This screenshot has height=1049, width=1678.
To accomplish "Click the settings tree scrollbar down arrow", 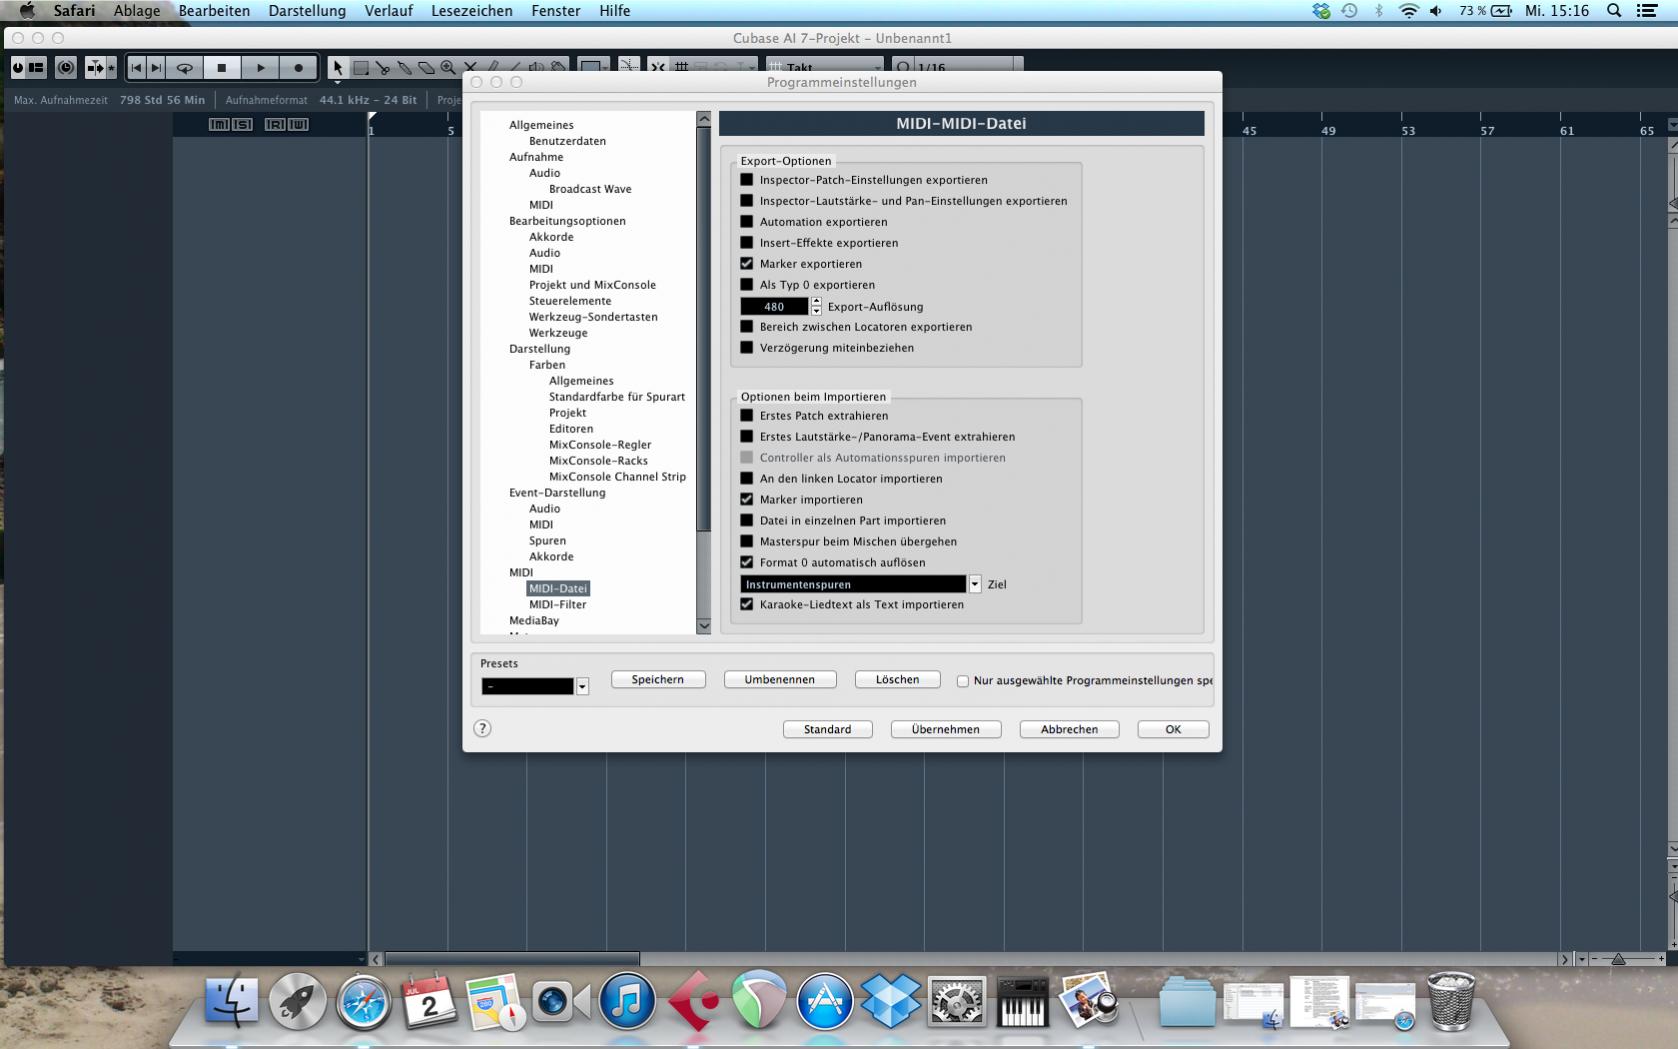I will click(704, 626).
